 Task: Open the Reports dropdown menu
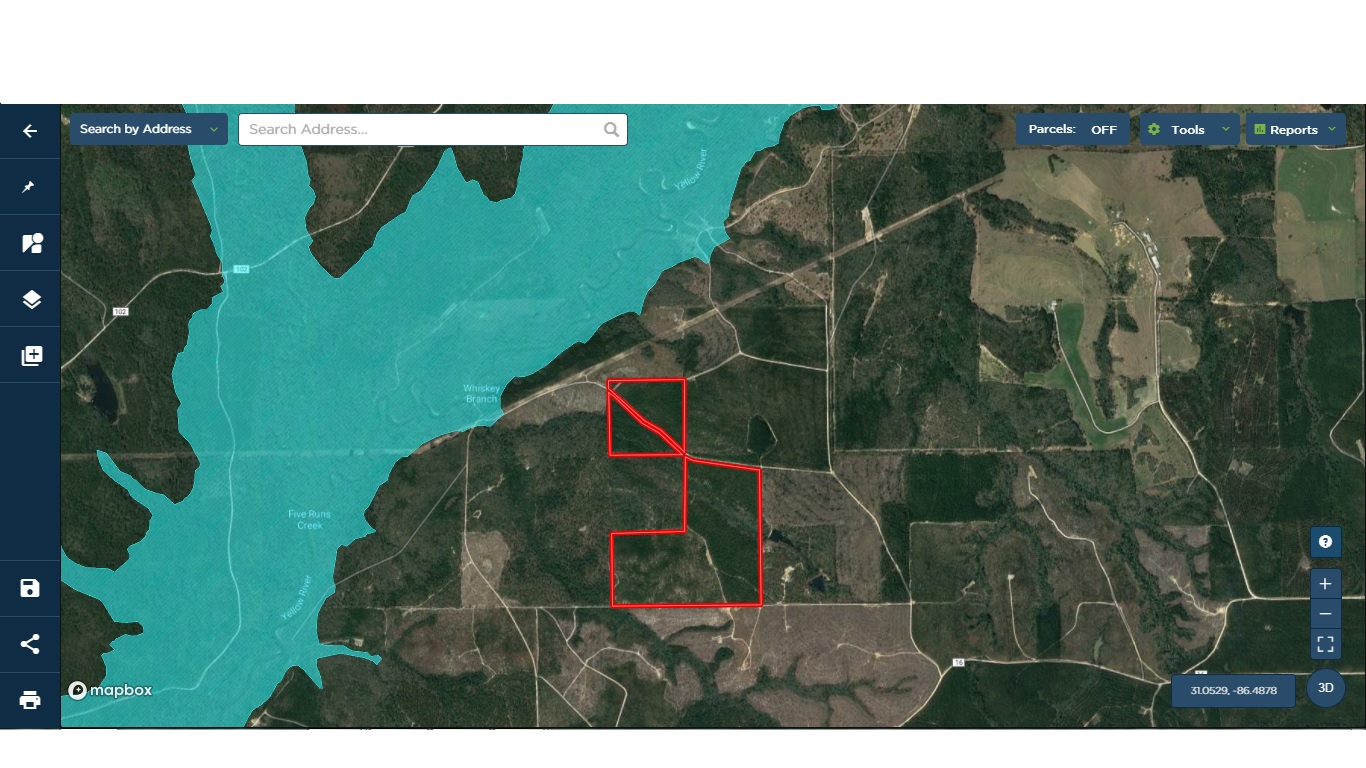[1294, 130]
